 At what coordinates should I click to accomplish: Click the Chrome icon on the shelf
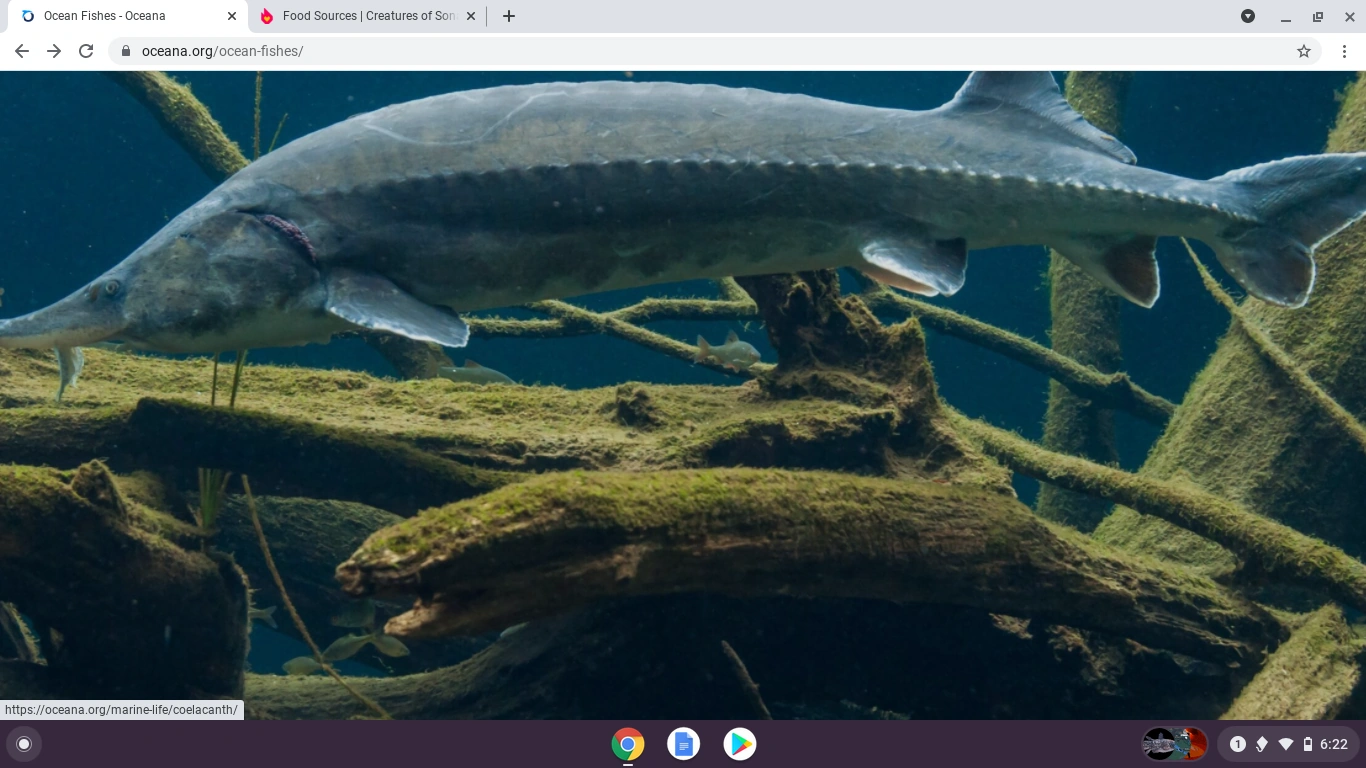tap(626, 744)
